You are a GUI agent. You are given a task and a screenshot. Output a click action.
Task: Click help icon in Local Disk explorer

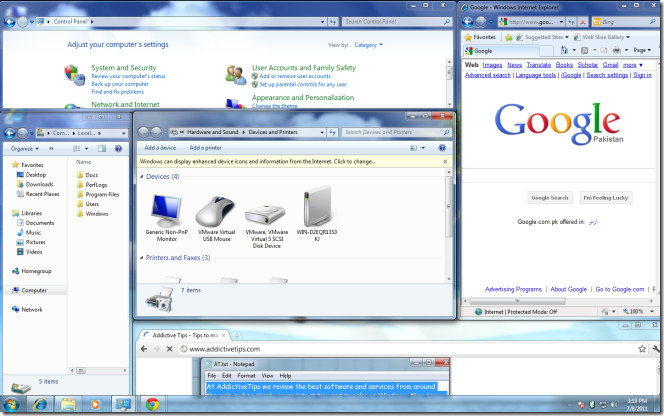coord(119,149)
